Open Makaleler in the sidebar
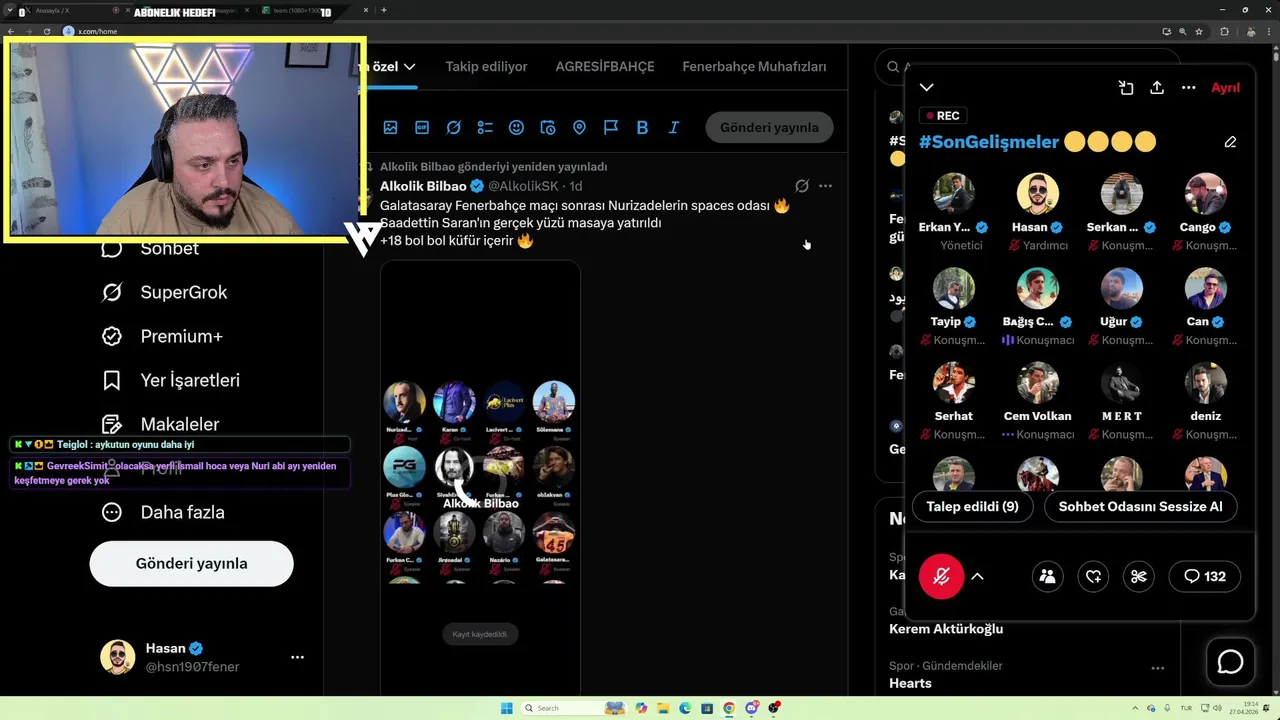The width and height of the screenshot is (1280, 720). click(161, 424)
